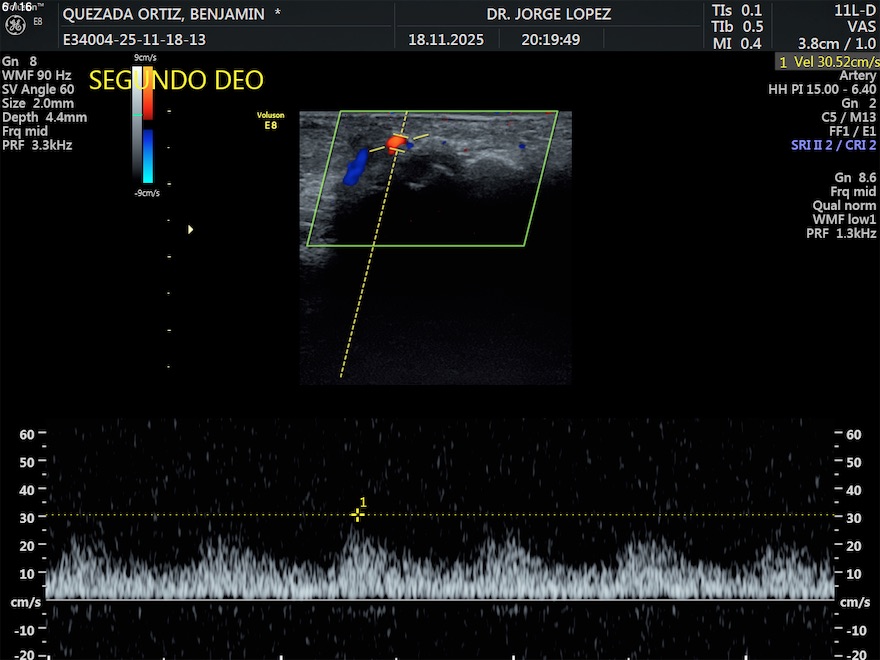Image resolution: width=880 pixels, height=660 pixels.
Task: Click the red-orange flow region in the gate
Action: point(395,144)
